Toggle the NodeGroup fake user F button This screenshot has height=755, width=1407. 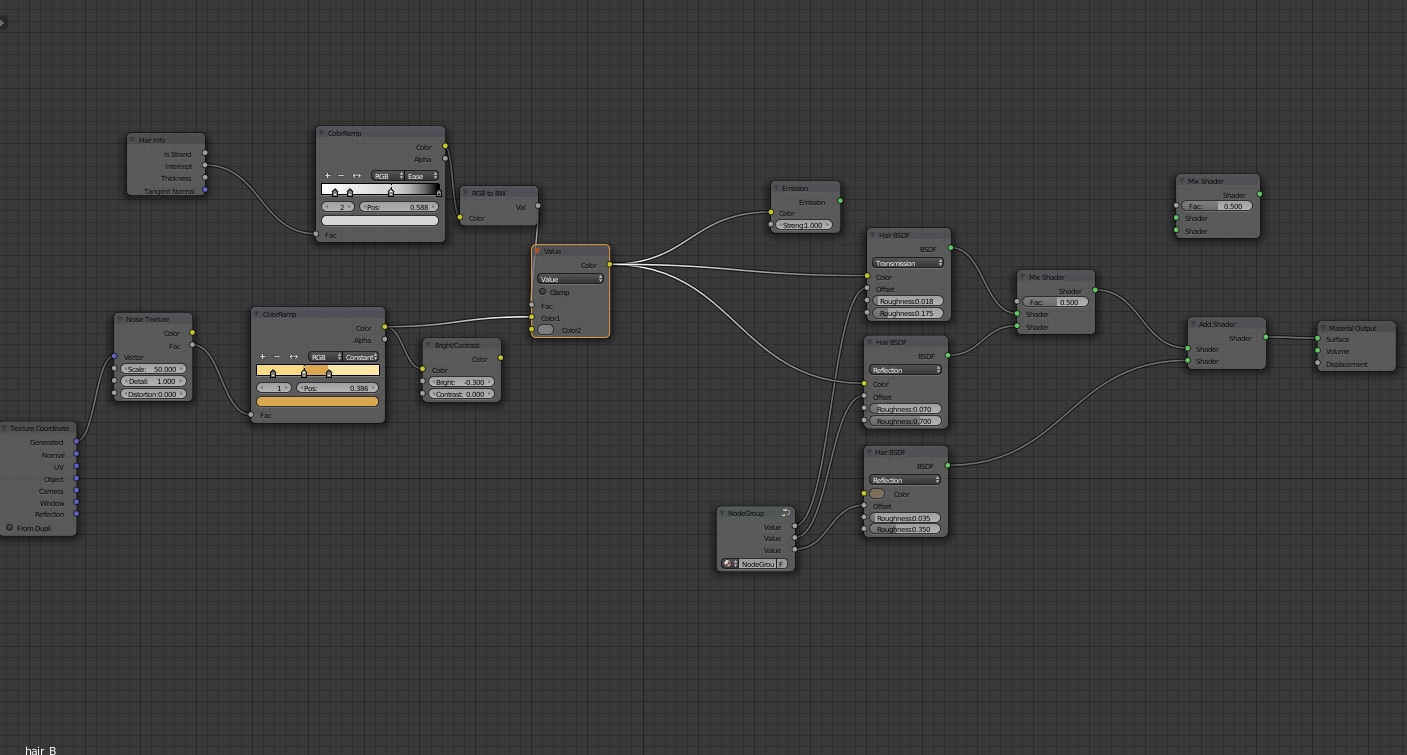coord(782,564)
